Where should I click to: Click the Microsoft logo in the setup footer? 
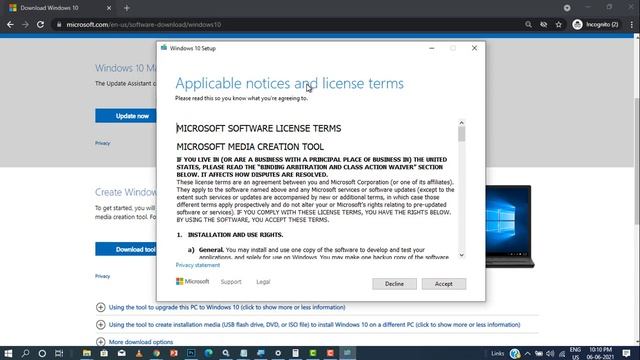(192, 282)
